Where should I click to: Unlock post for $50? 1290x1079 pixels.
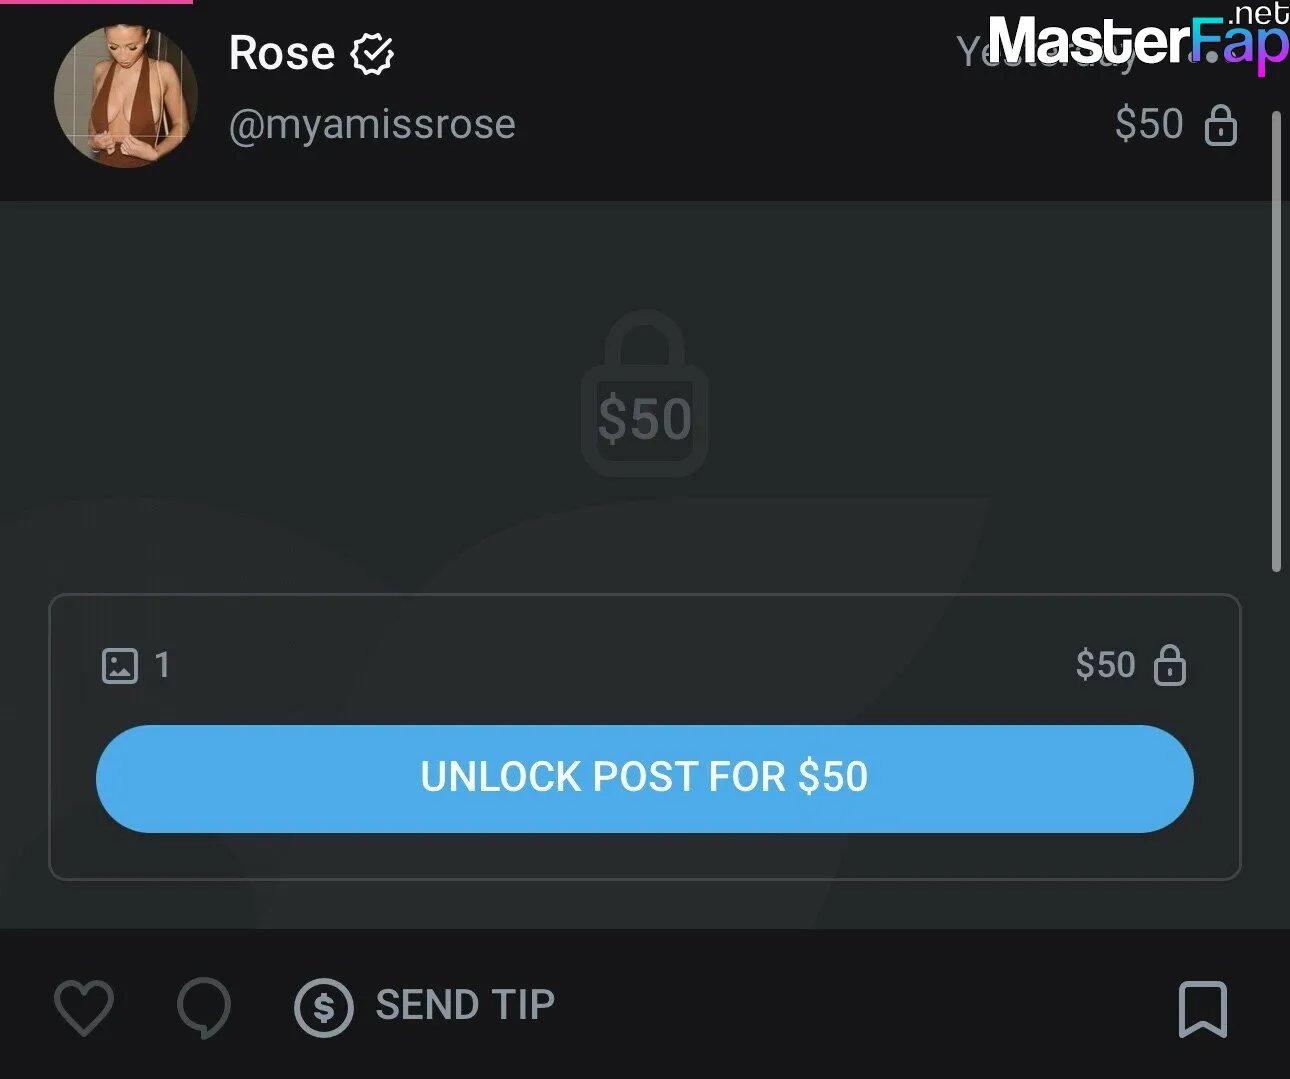645,778
